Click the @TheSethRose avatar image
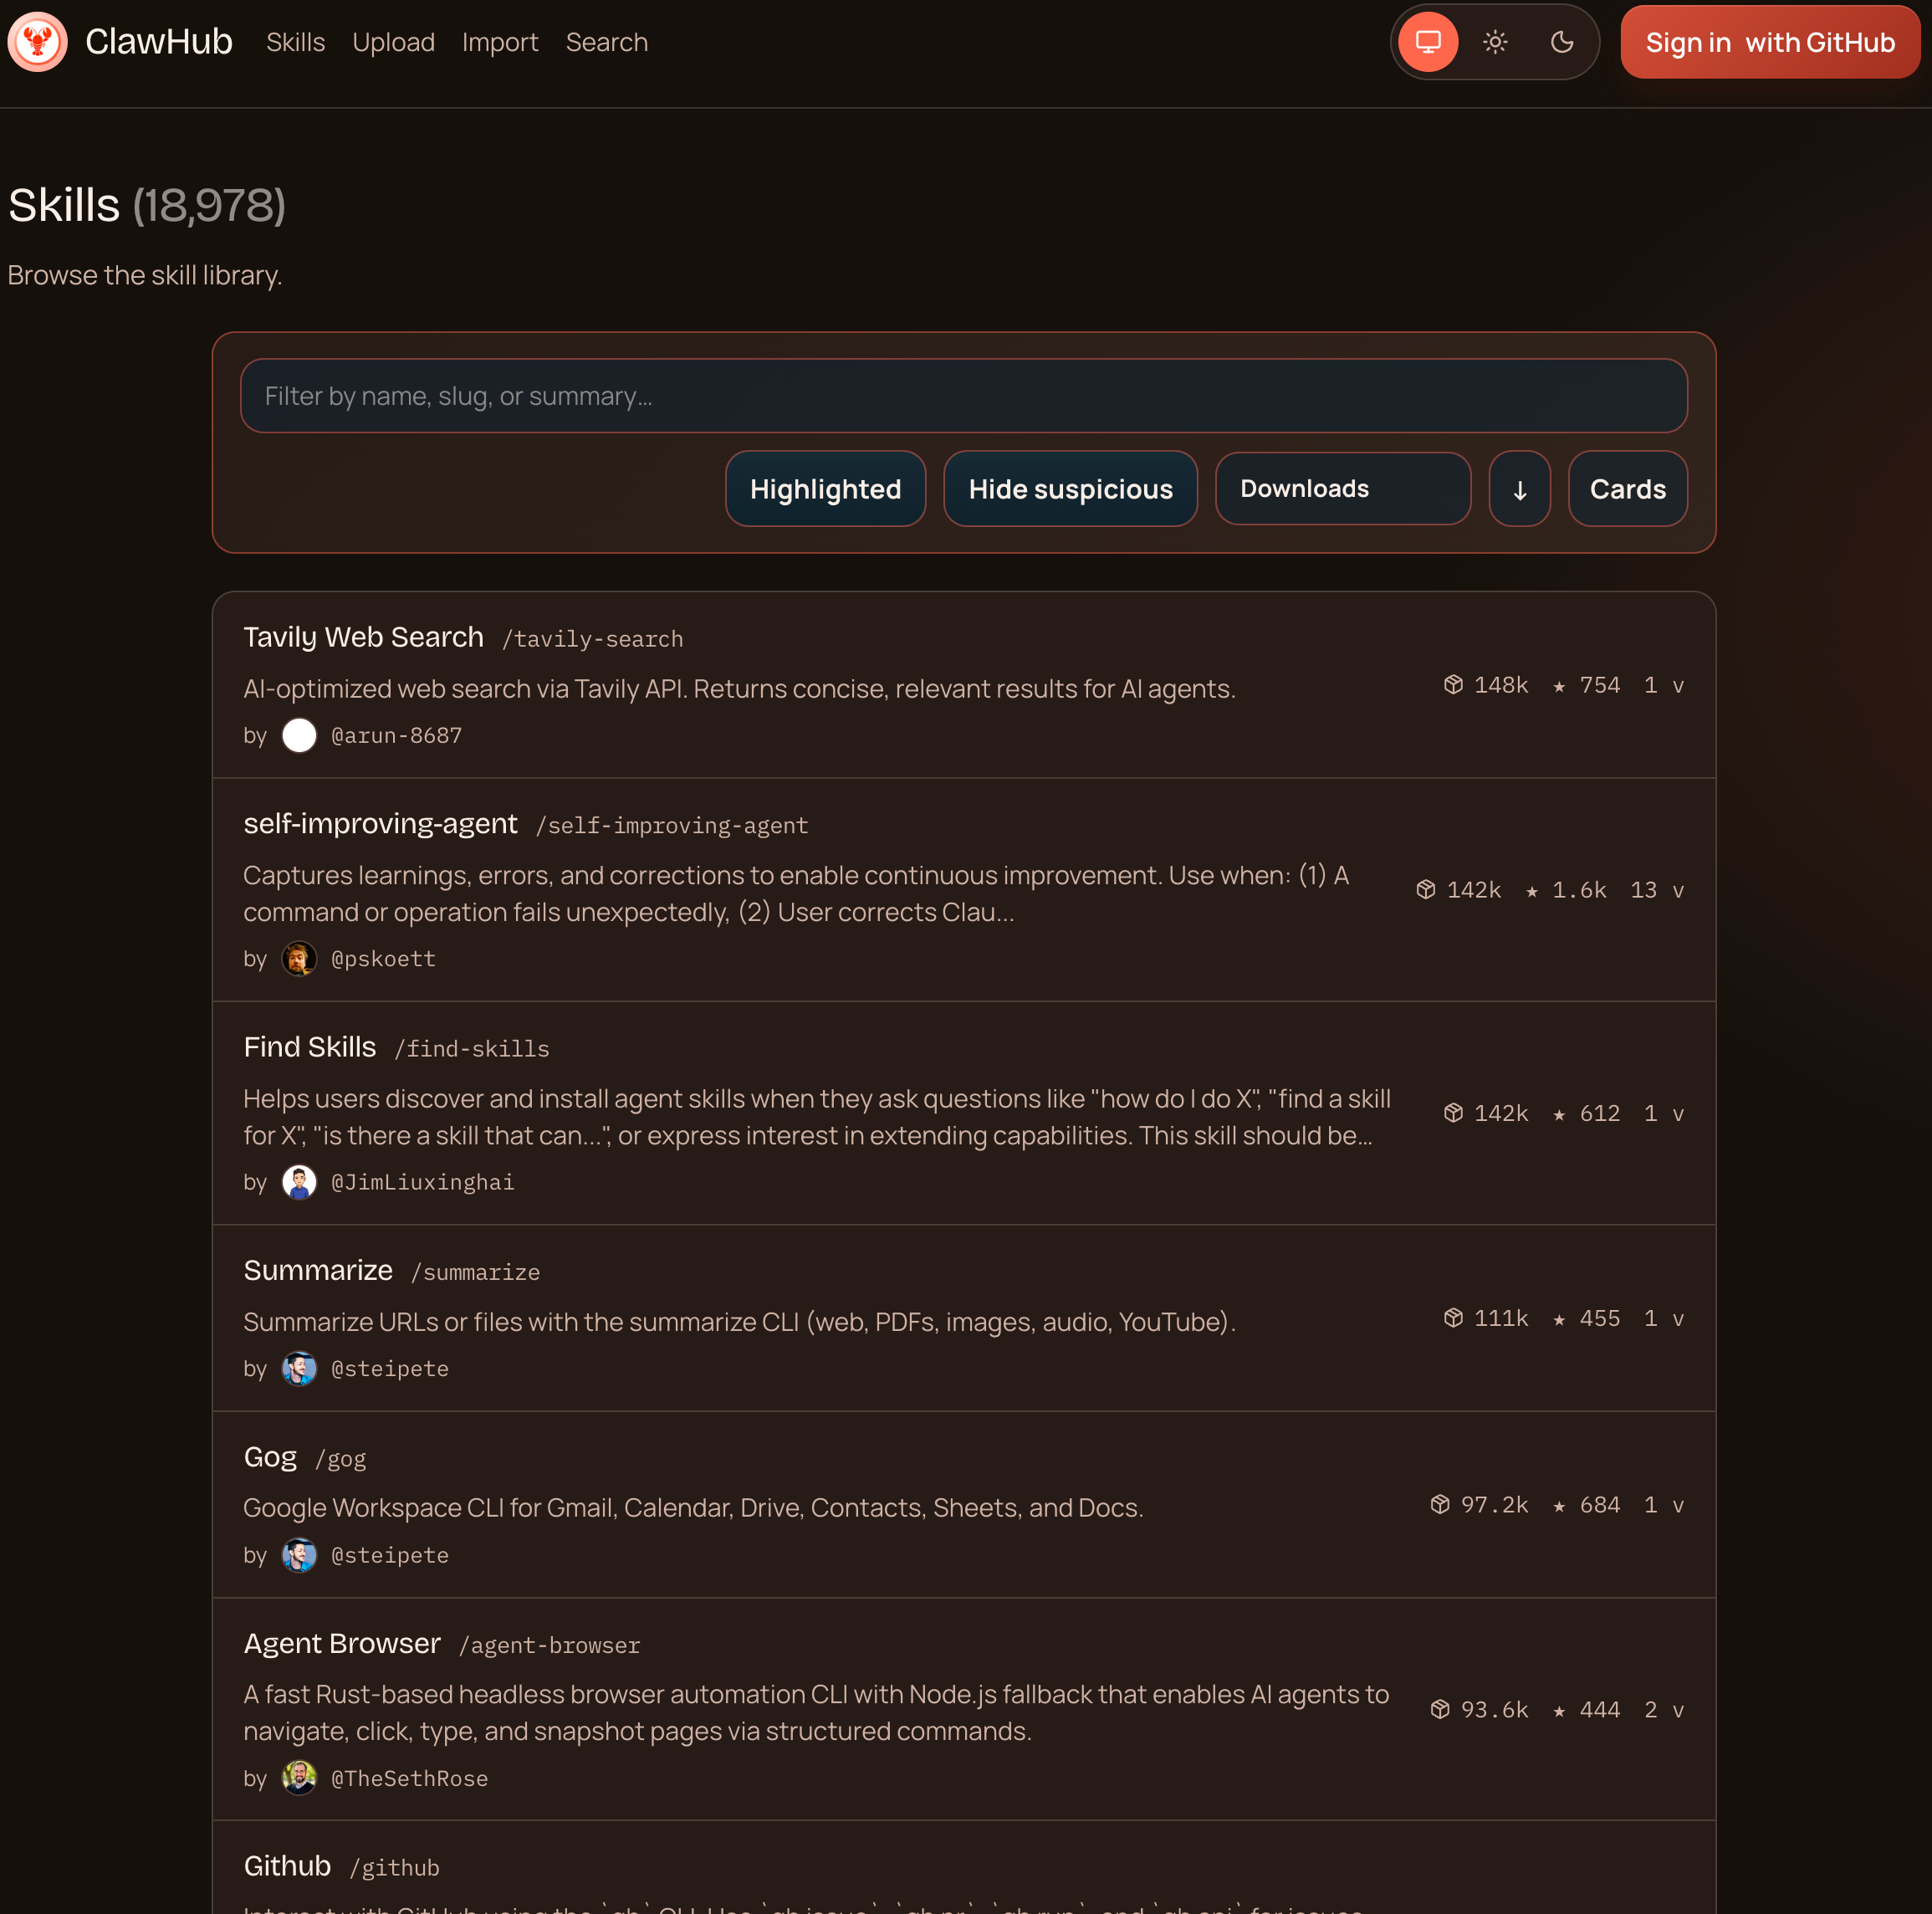The width and height of the screenshot is (1932, 1914). coord(299,1777)
